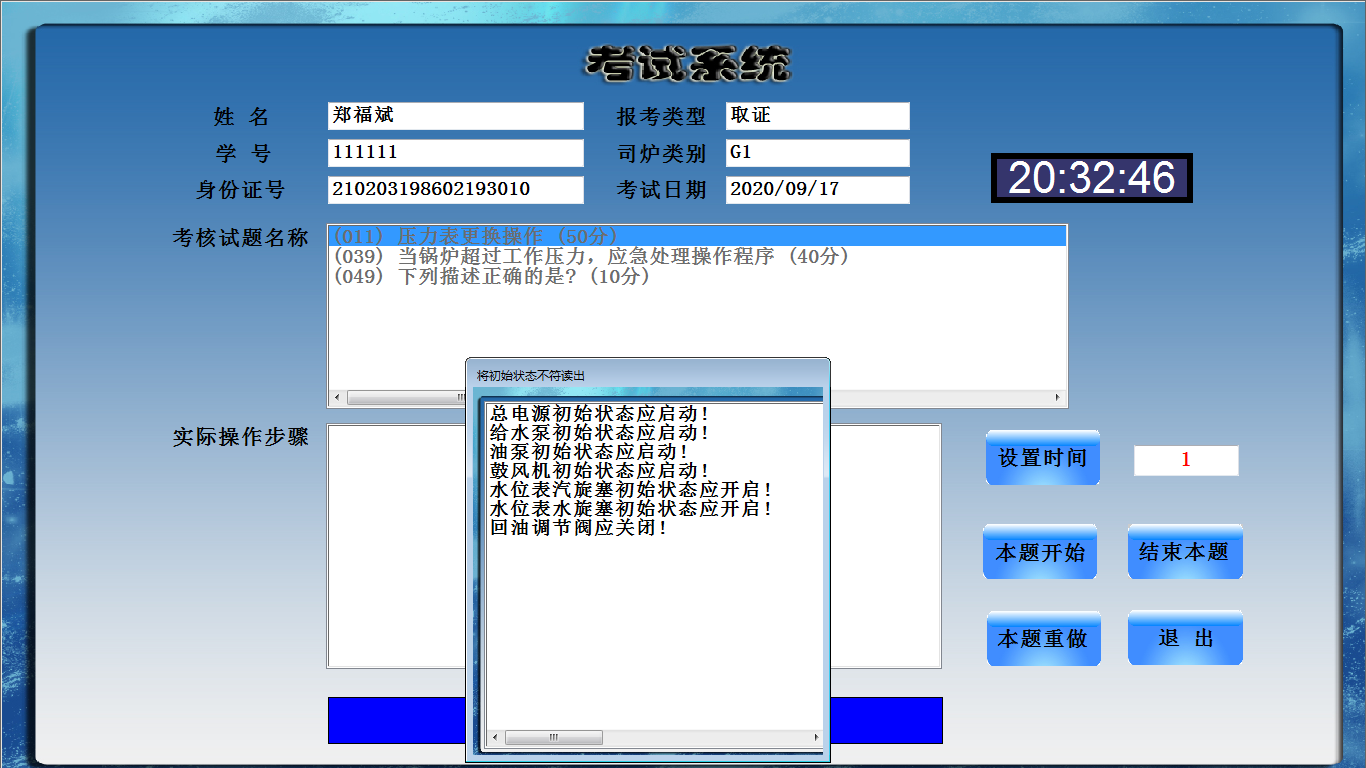Click the 司炉类别 field showing G1
The height and width of the screenshot is (768, 1366).
(x=817, y=153)
